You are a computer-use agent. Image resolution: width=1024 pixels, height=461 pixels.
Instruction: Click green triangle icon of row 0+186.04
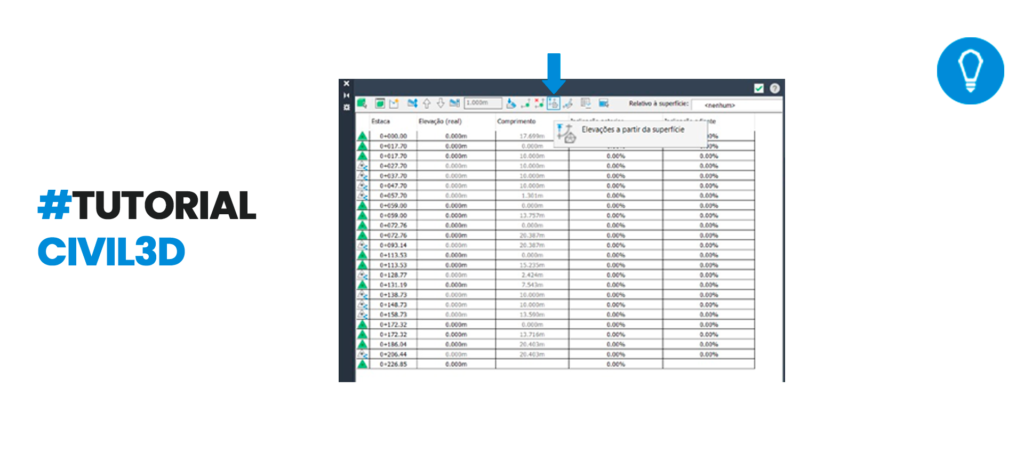tap(362, 343)
